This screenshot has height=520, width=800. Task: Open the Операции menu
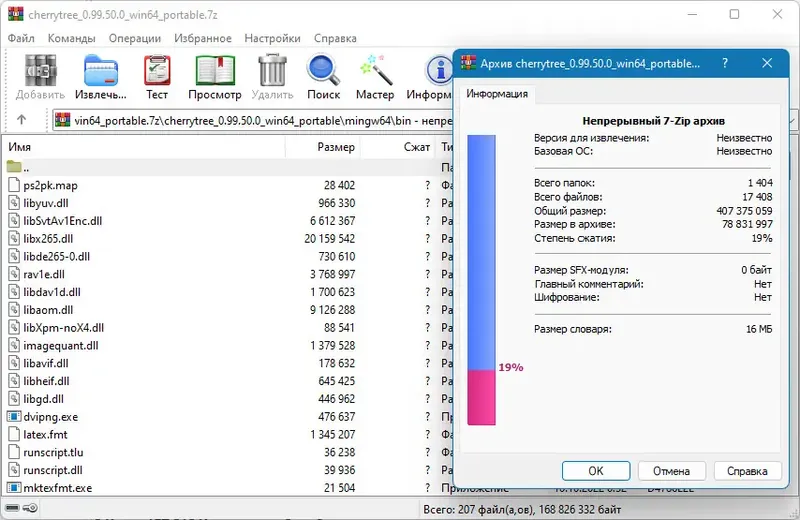(x=135, y=38)
